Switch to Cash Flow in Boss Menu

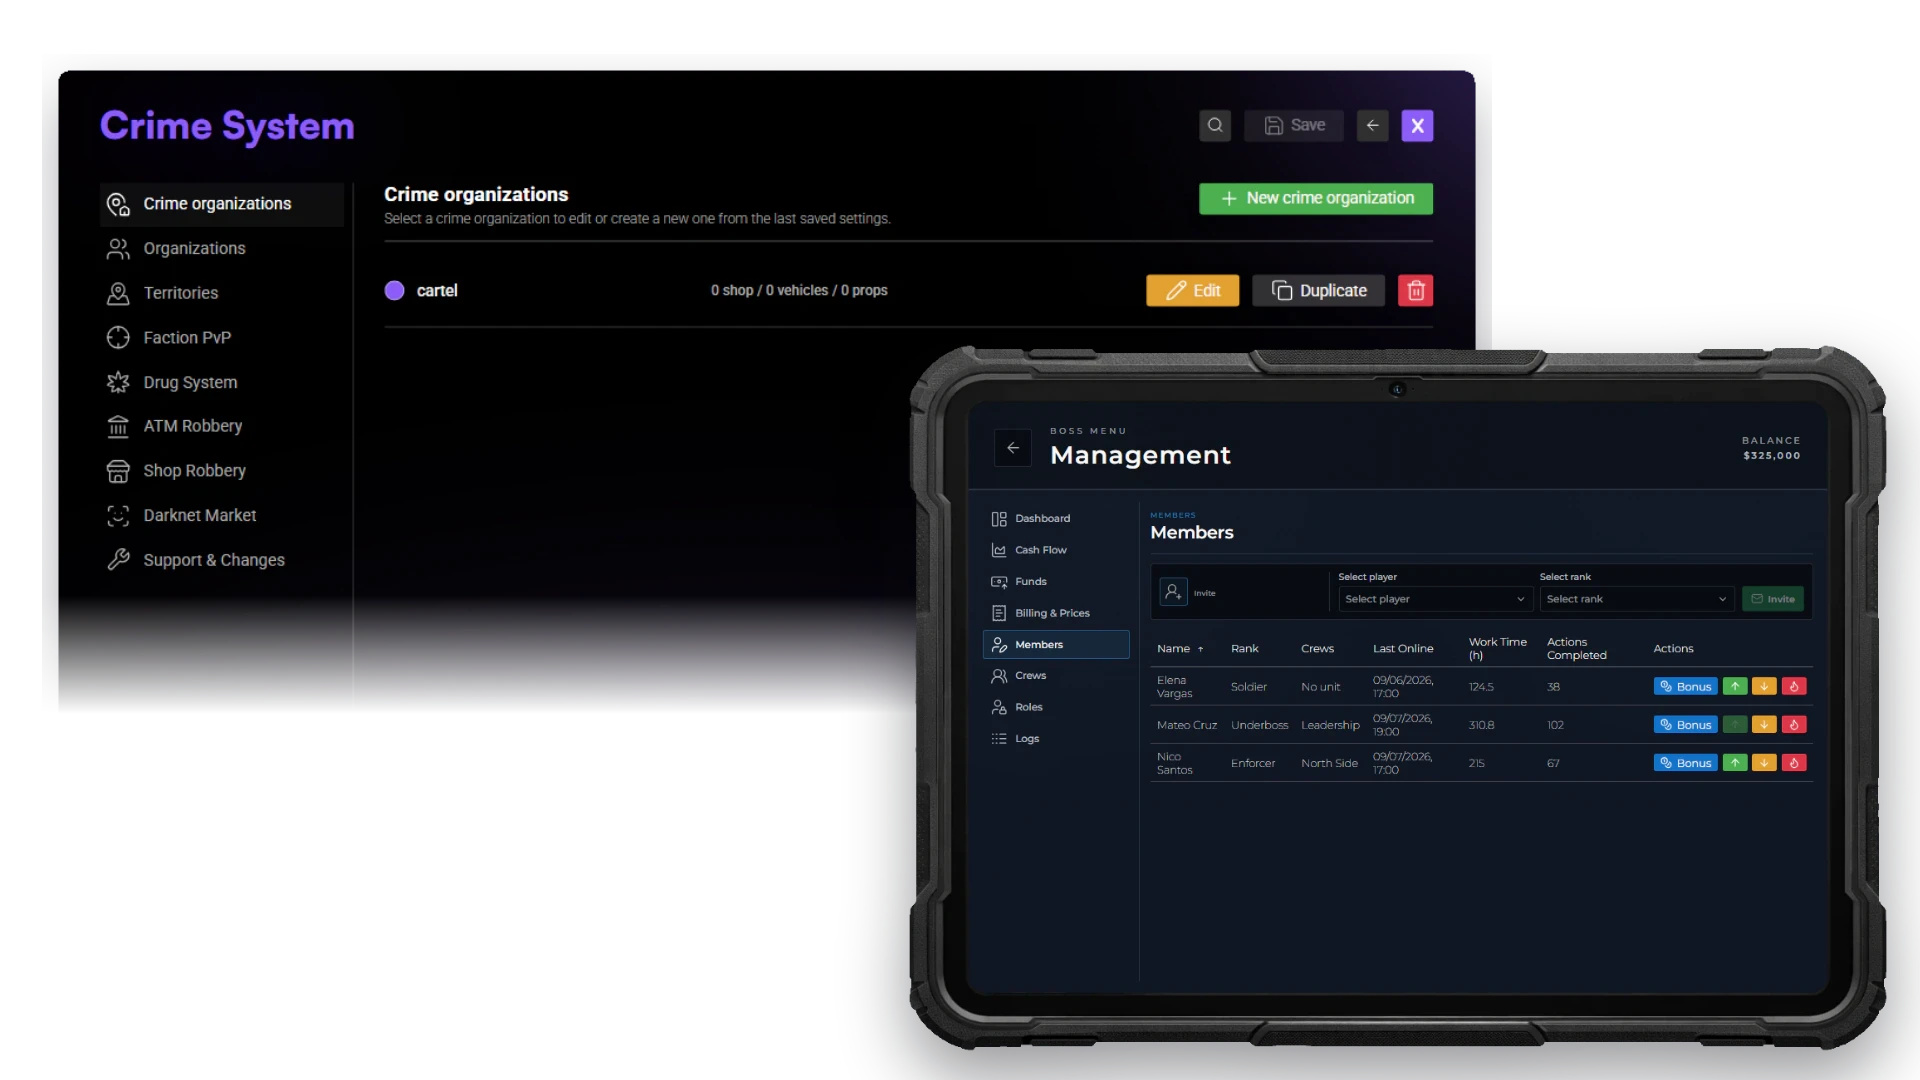coord(1056,550)
